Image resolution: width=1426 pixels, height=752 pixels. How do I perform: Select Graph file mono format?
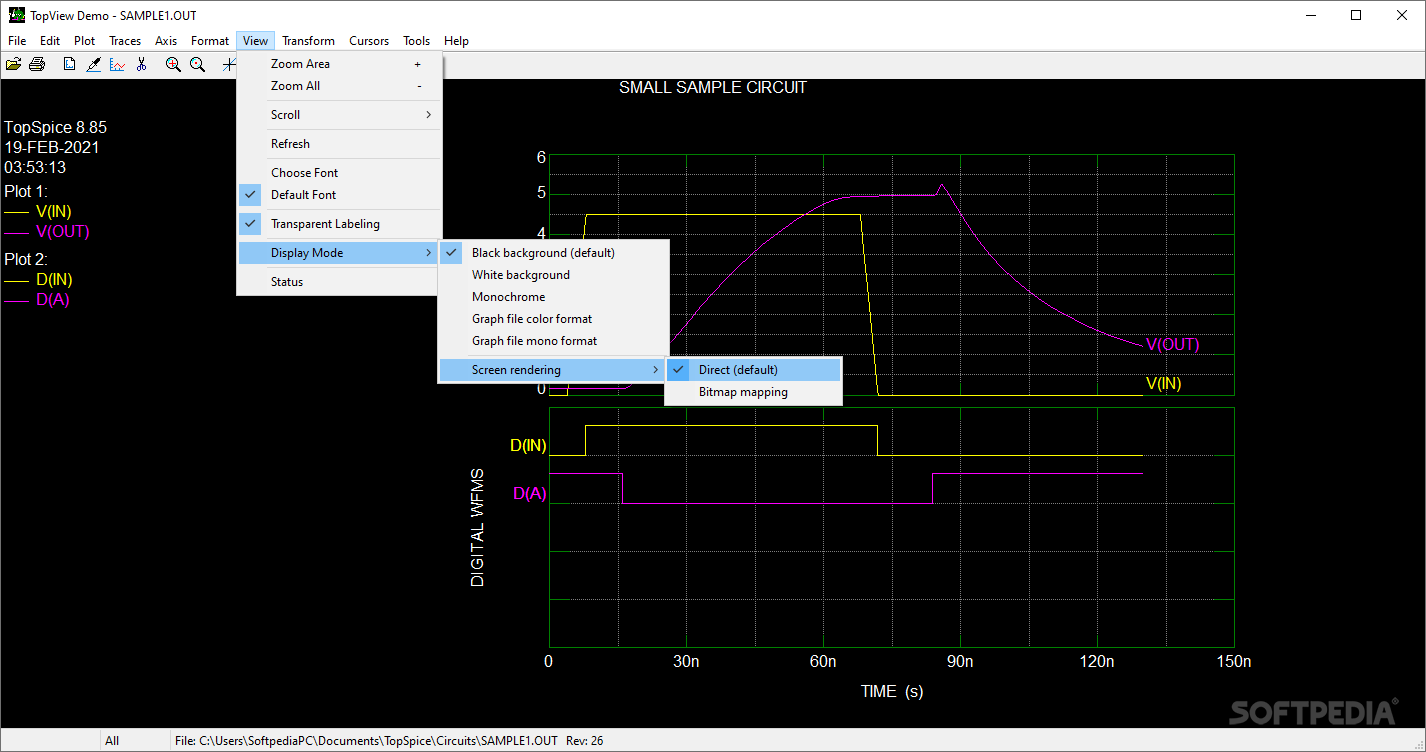[553, 341]
